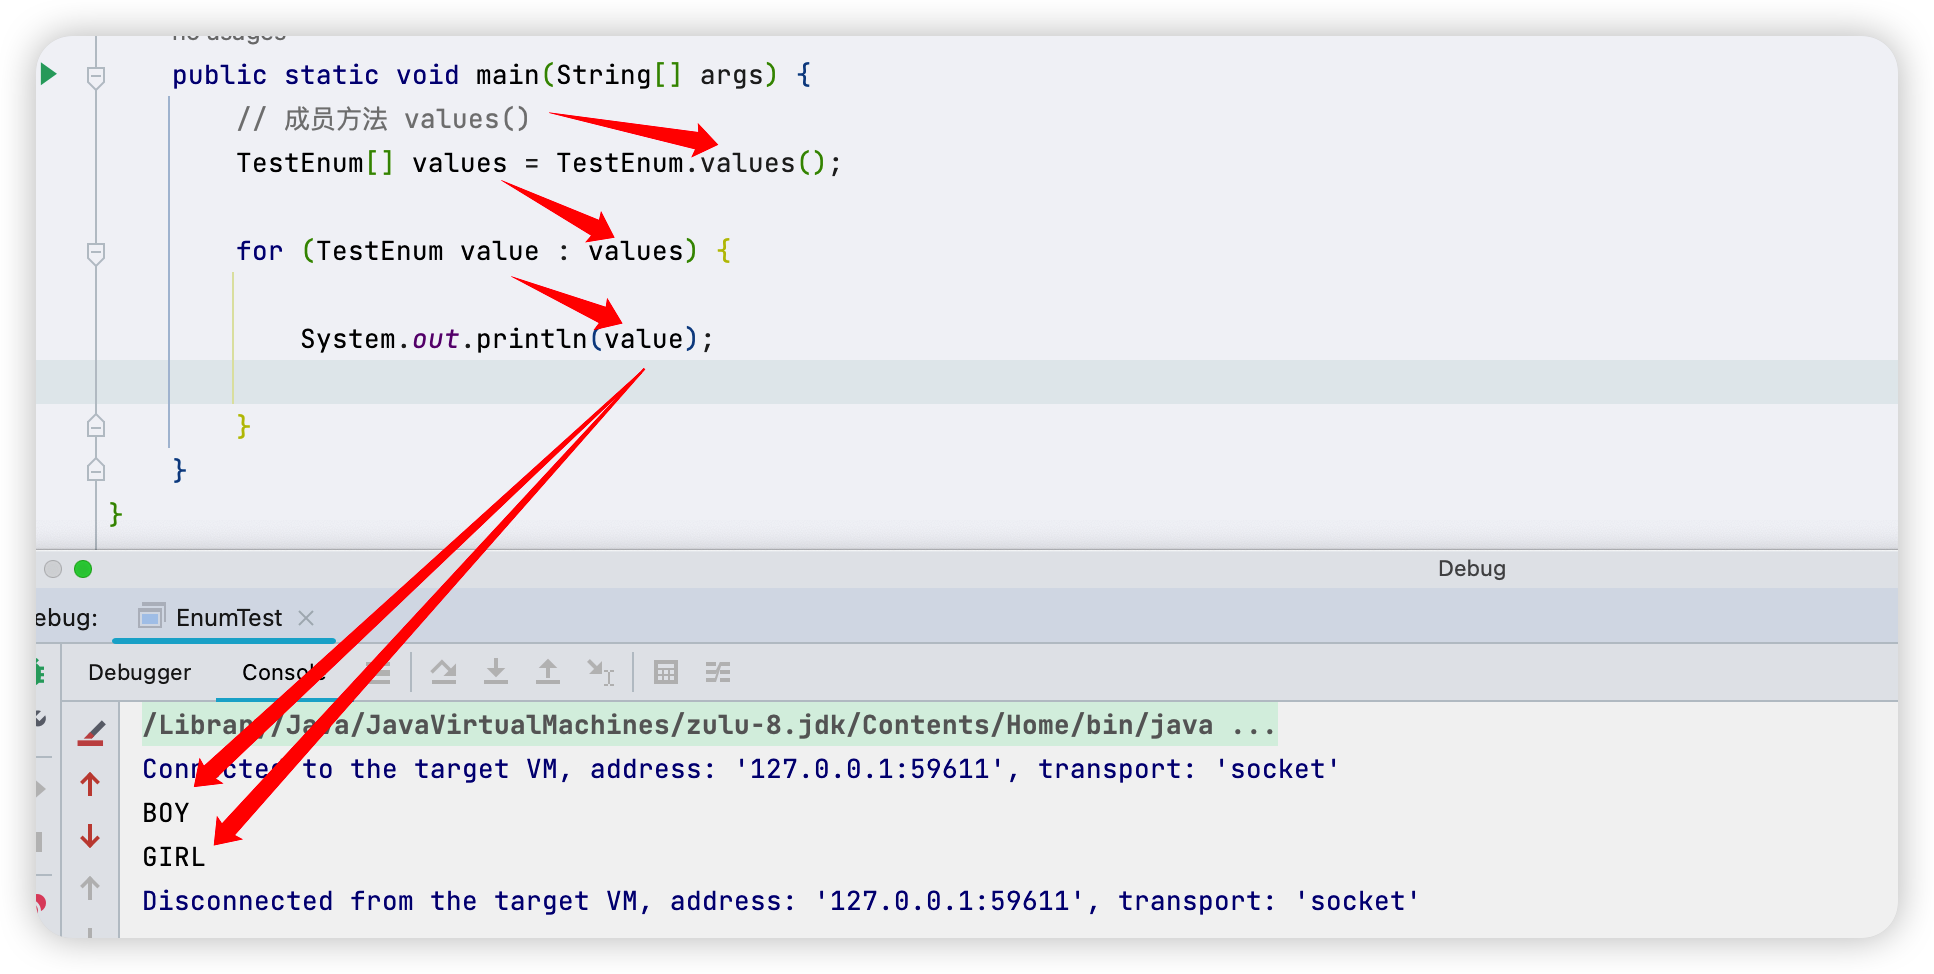The height and width of the screenshot is (974, 1934).
Task: Click the green window zoom button
Action: click(x=83, y=569)
